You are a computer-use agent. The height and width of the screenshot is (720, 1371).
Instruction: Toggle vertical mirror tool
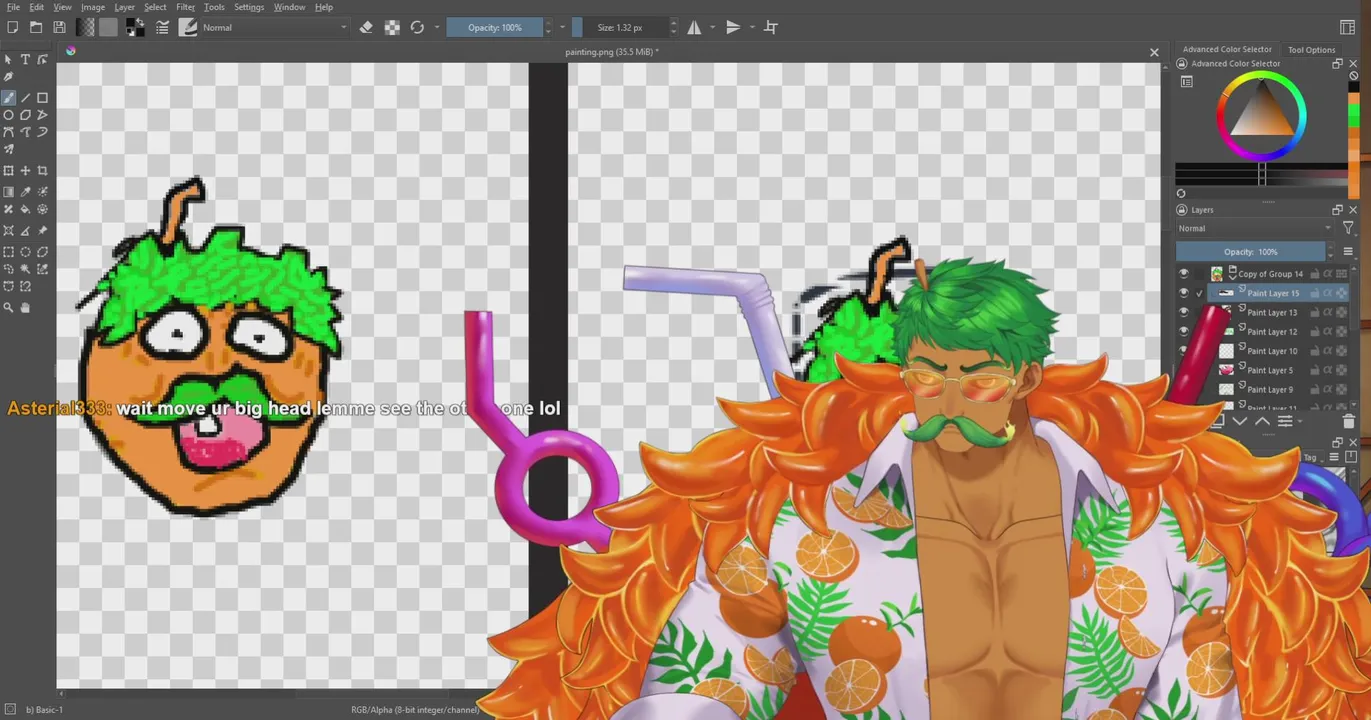coord(733,28)
